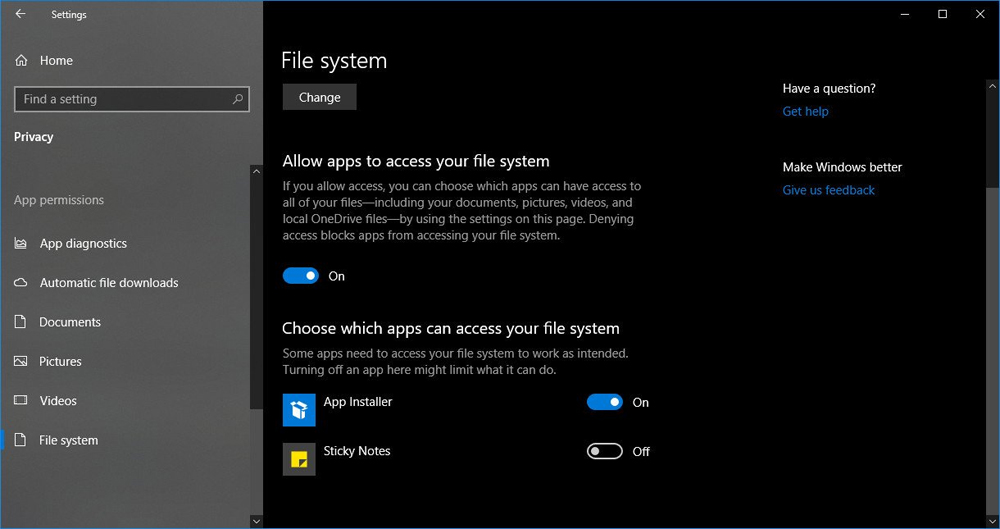Click the Sticky Notes app icon
Screen dimensions: 1000x529
[x=299, y=459]
